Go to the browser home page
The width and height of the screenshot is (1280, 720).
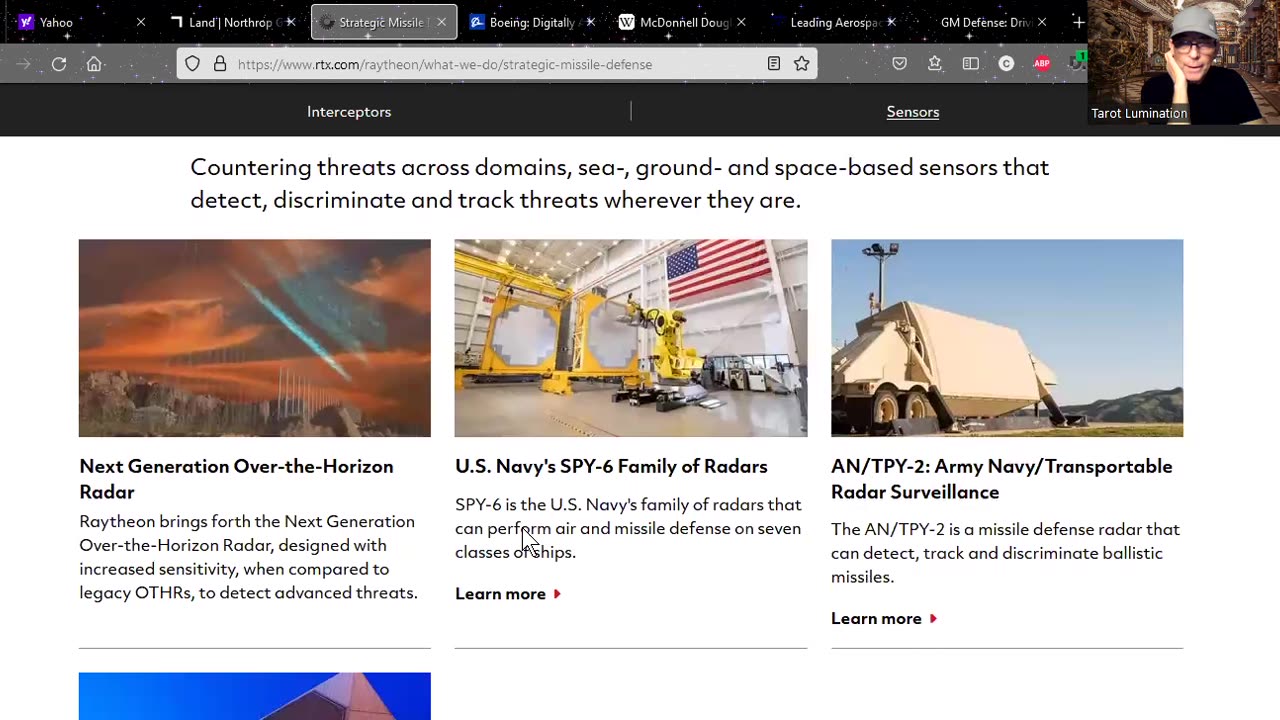(94, 64)
